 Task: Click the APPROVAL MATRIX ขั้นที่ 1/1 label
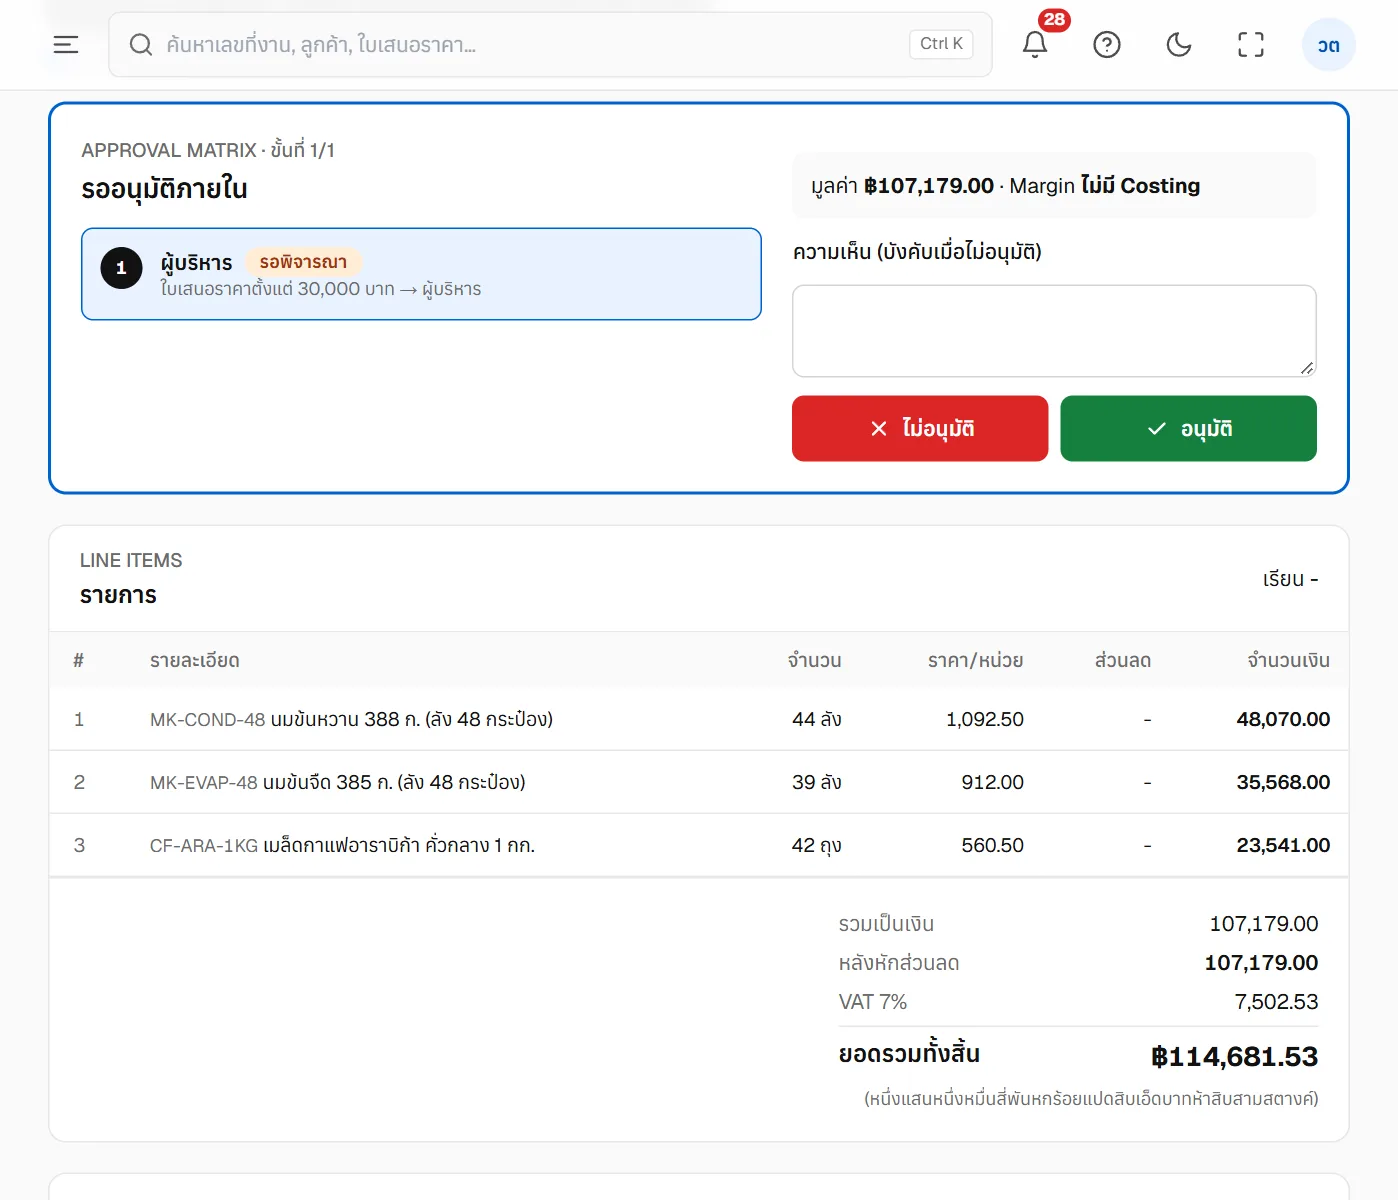coord(208,150)
